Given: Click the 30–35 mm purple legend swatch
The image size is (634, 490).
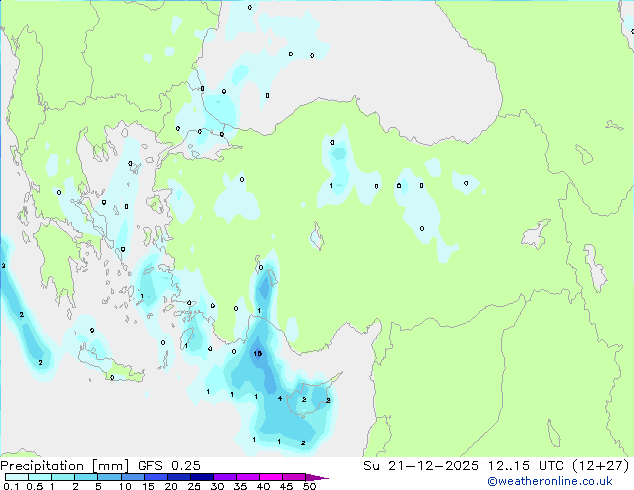Looking at the screenshot, I should pyautogui.click(x=224, y=477).
